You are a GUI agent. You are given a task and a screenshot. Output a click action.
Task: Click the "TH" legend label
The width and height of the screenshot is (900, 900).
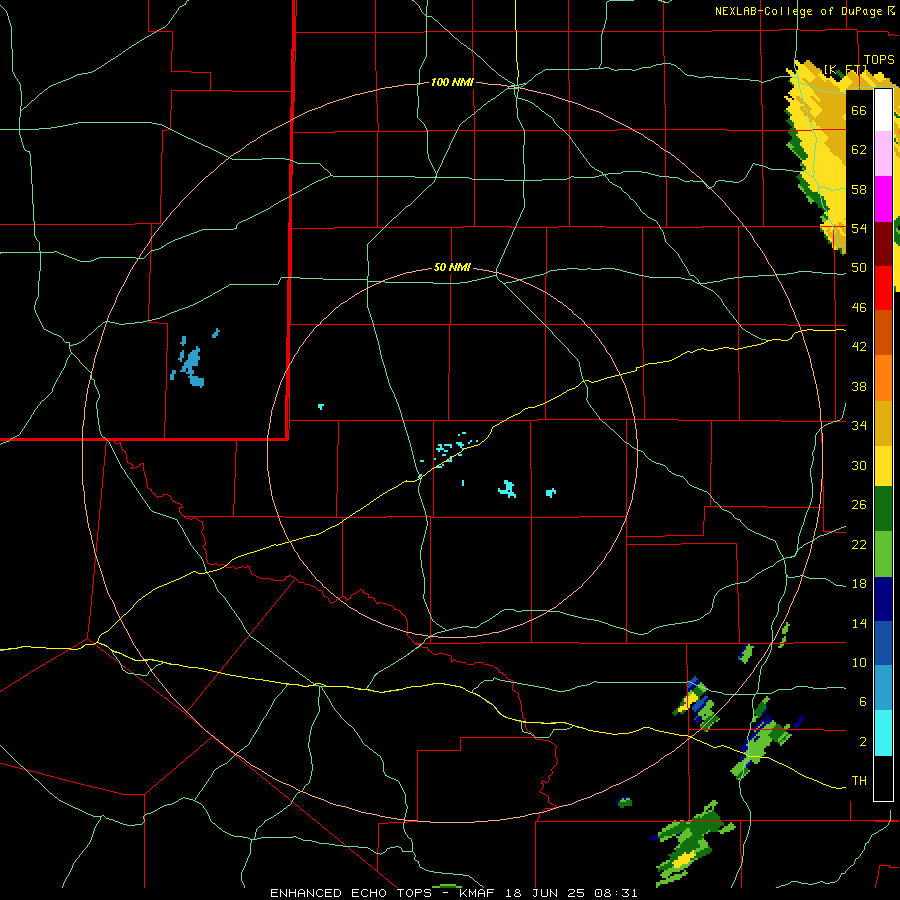[x=859, y=781]
